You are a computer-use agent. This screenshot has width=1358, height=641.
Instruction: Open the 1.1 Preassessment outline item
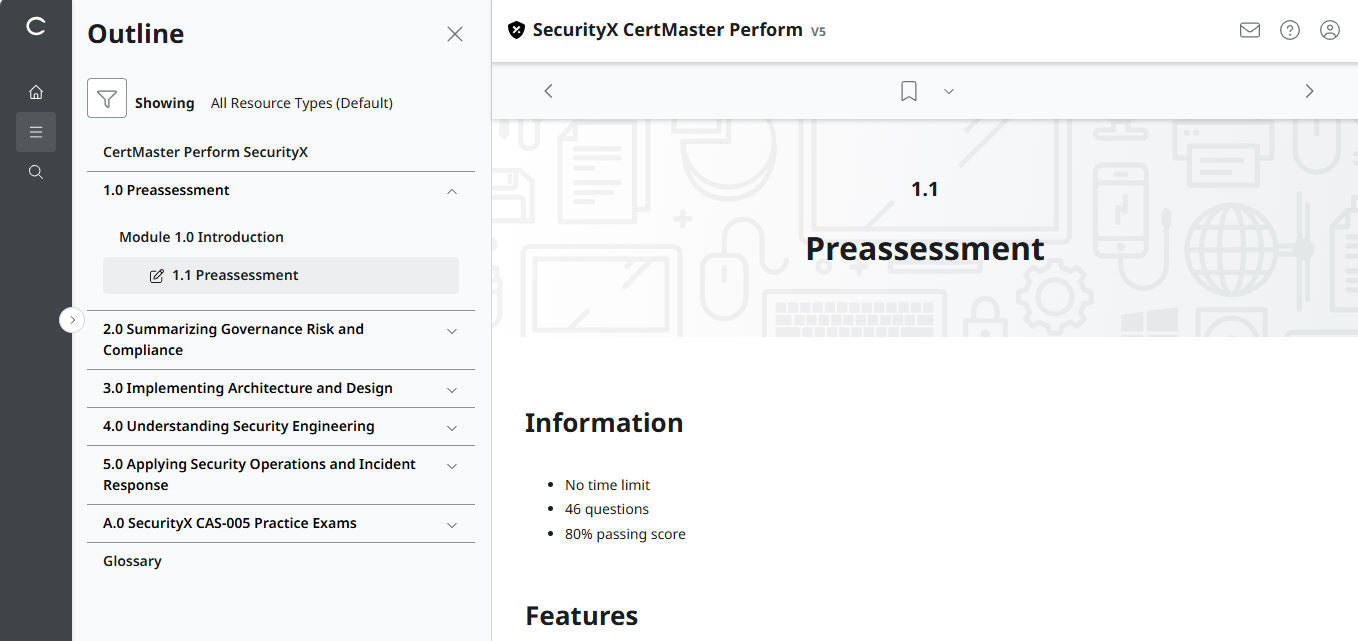point(236,274)
